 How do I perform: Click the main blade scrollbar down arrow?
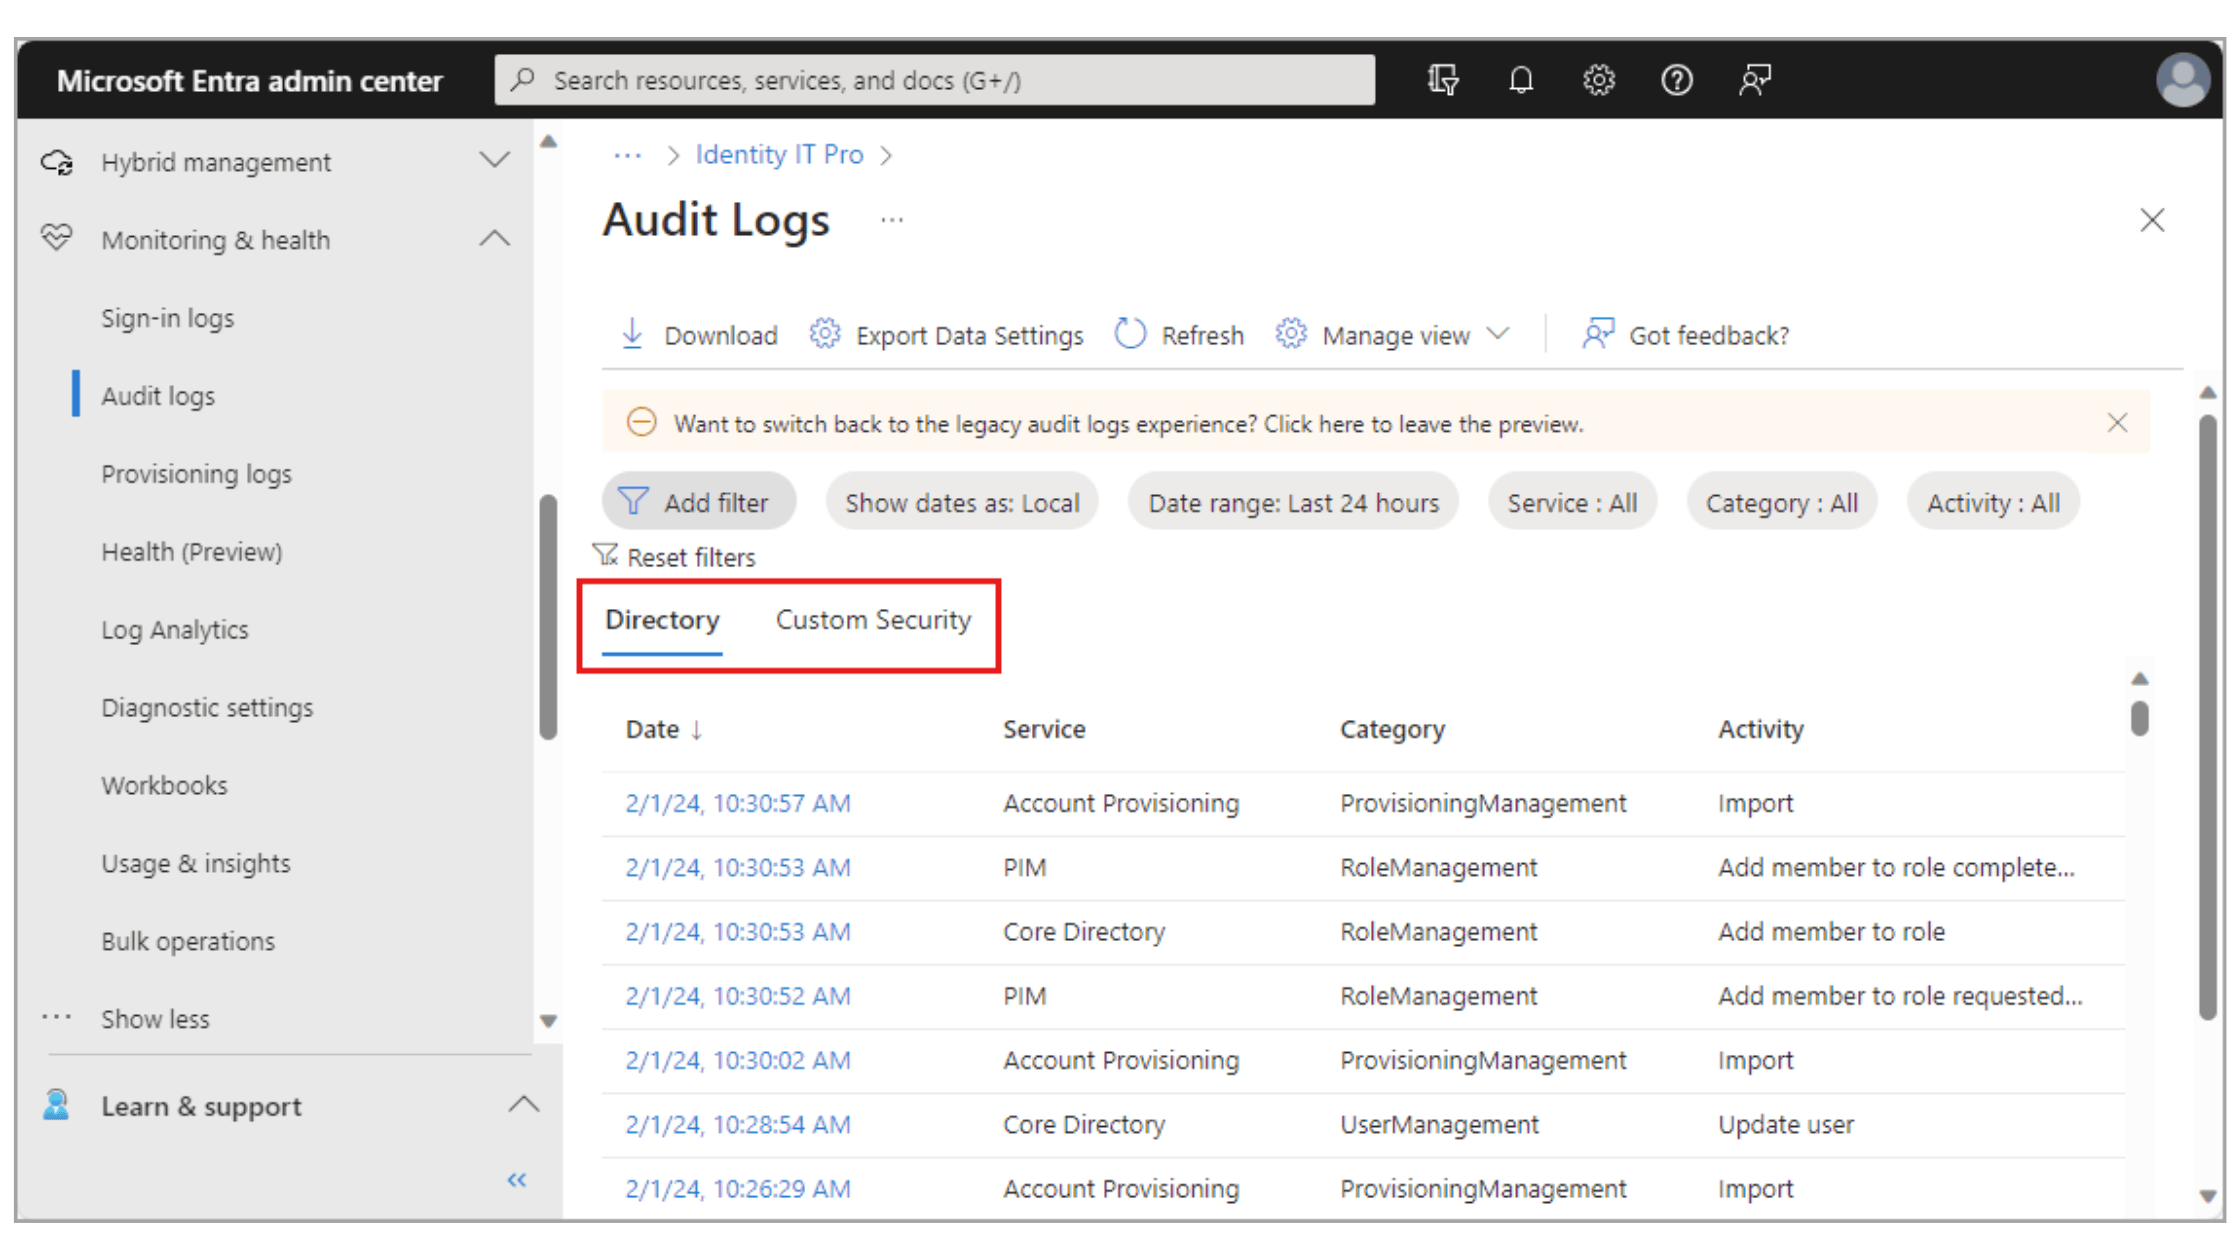(2208, 1196)
